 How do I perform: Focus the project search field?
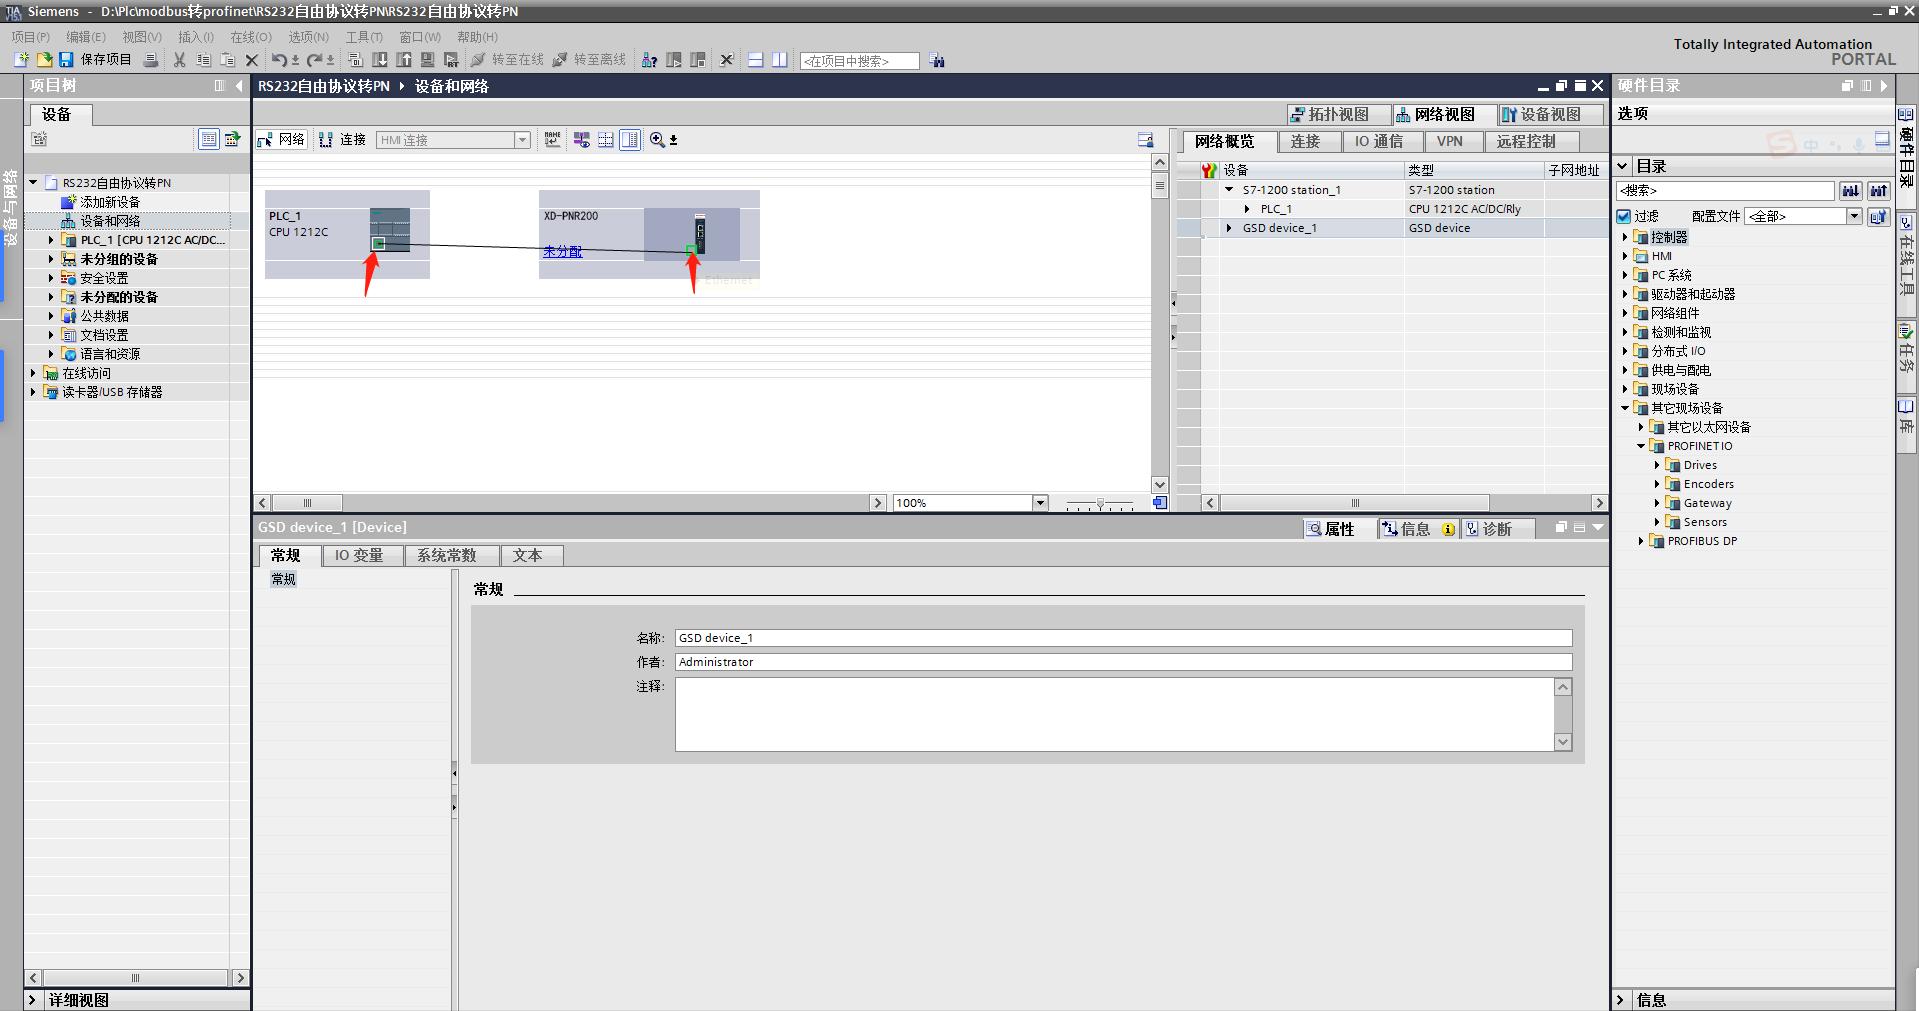pos(859,61)
